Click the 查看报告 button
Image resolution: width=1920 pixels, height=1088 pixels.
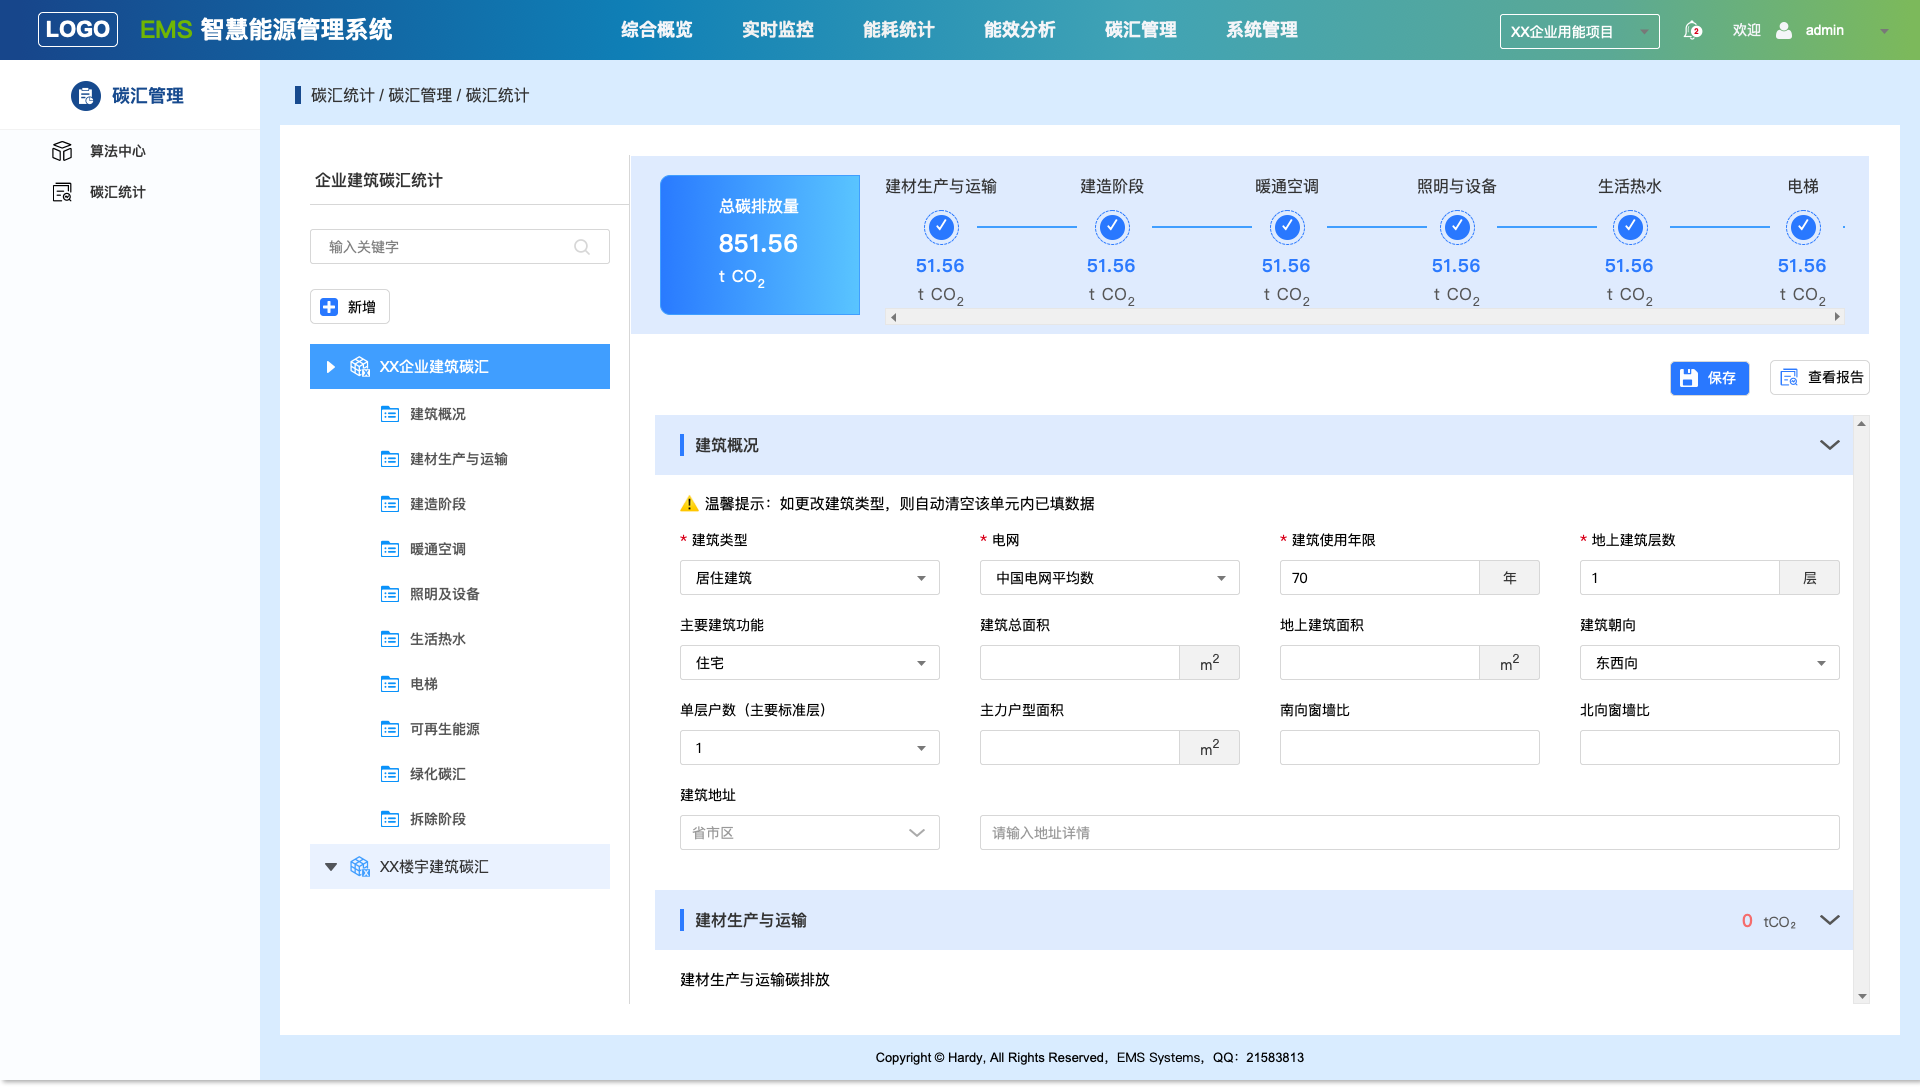click(x=1819, y=378)
